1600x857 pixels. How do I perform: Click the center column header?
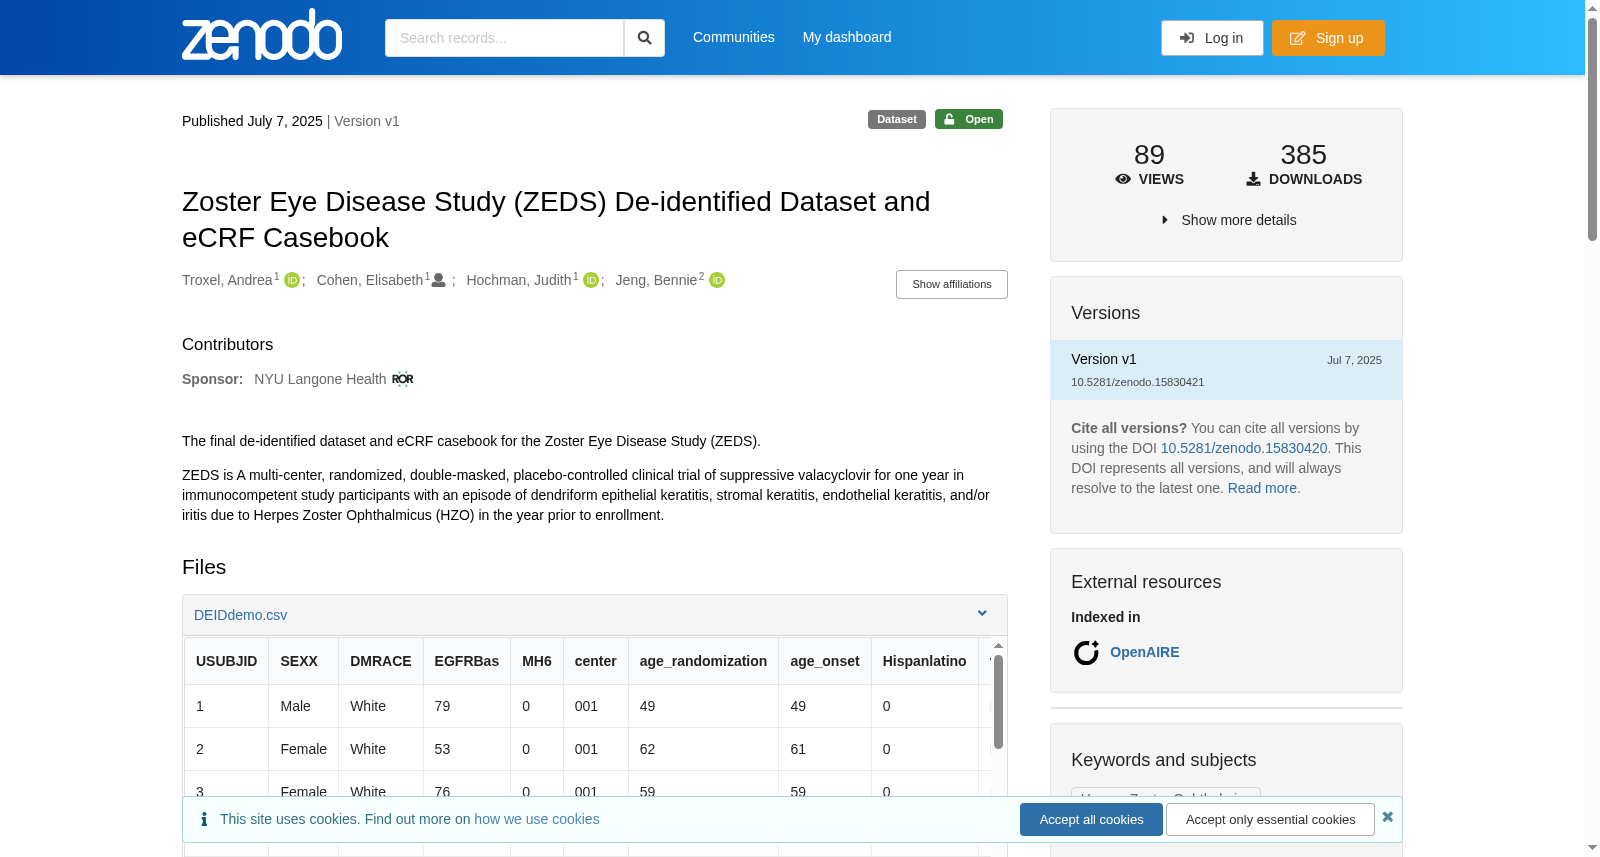tap(596, 661)
